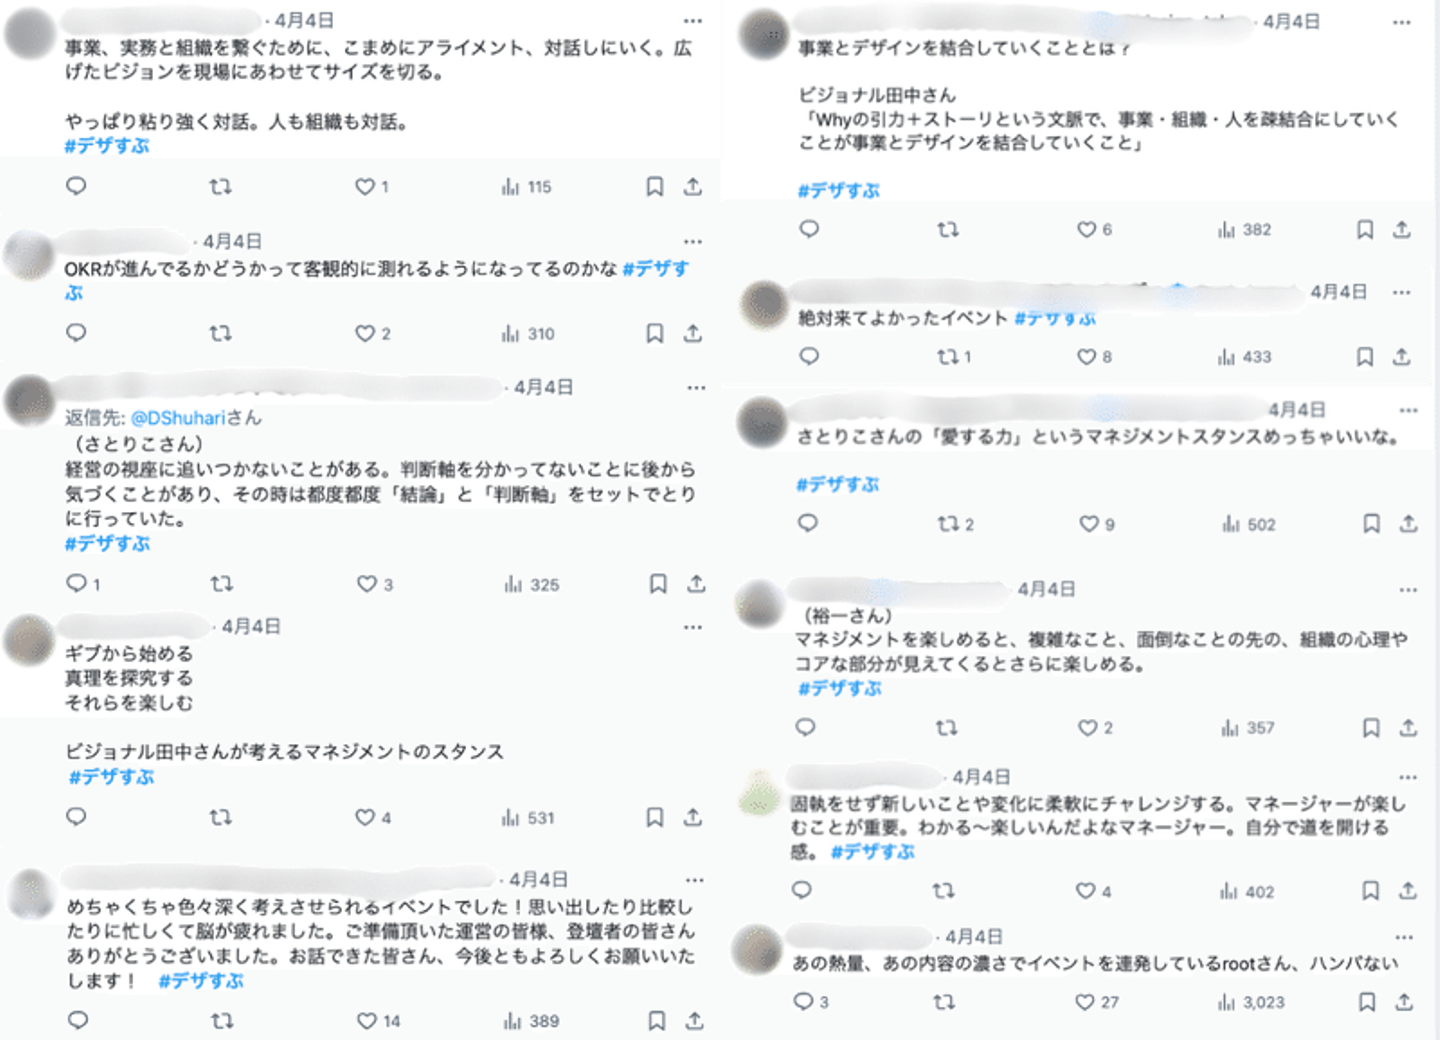This screenshot has width=1440, height=1040.
Task: Retweet the OKR tweet with 310 views
Action: click(220, 334)
